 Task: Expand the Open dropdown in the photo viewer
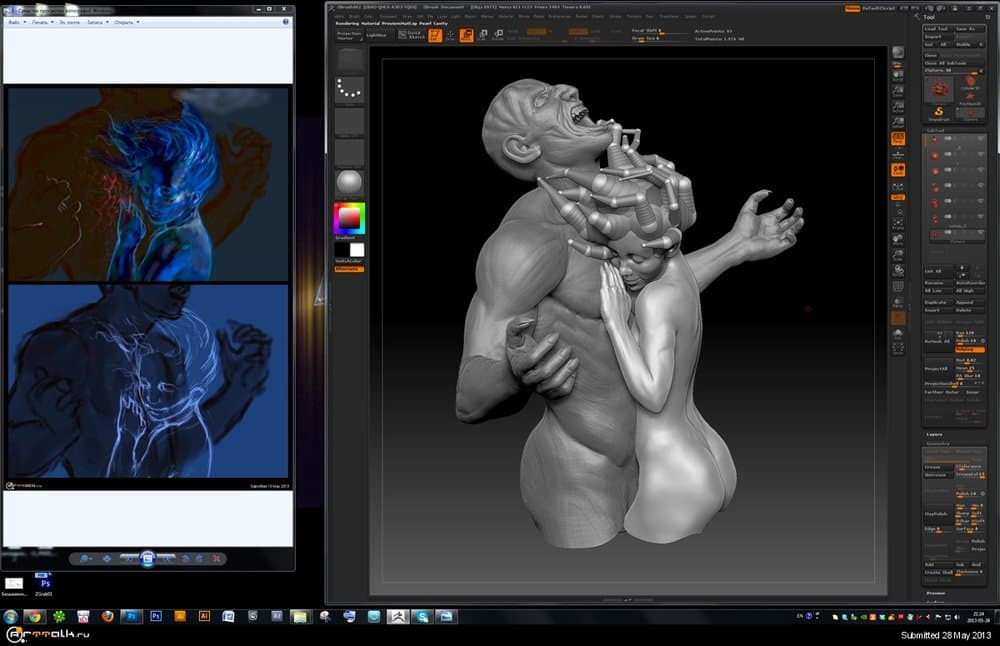point(126,22)
